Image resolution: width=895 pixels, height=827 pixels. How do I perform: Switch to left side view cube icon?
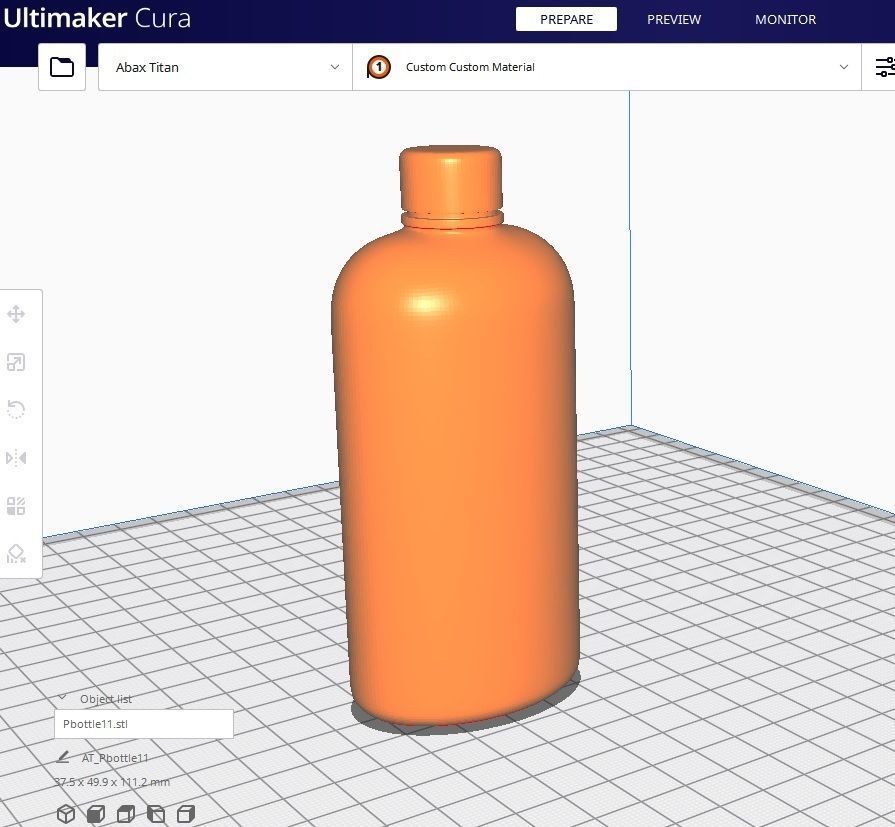(x=156, y=813)
